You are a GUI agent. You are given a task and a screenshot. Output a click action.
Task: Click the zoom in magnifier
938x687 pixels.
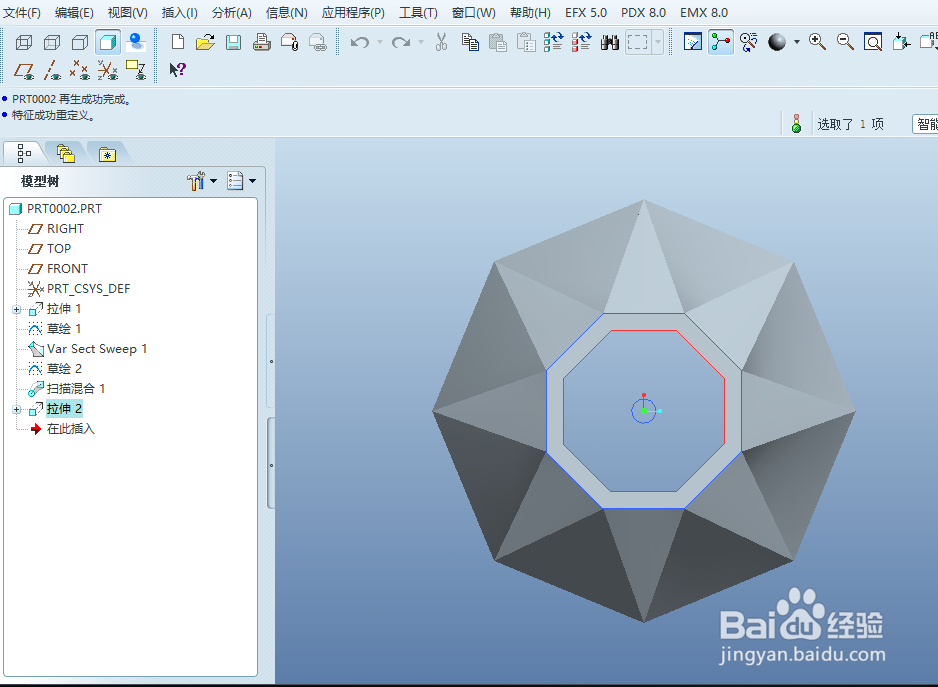[x=817, y=42]
